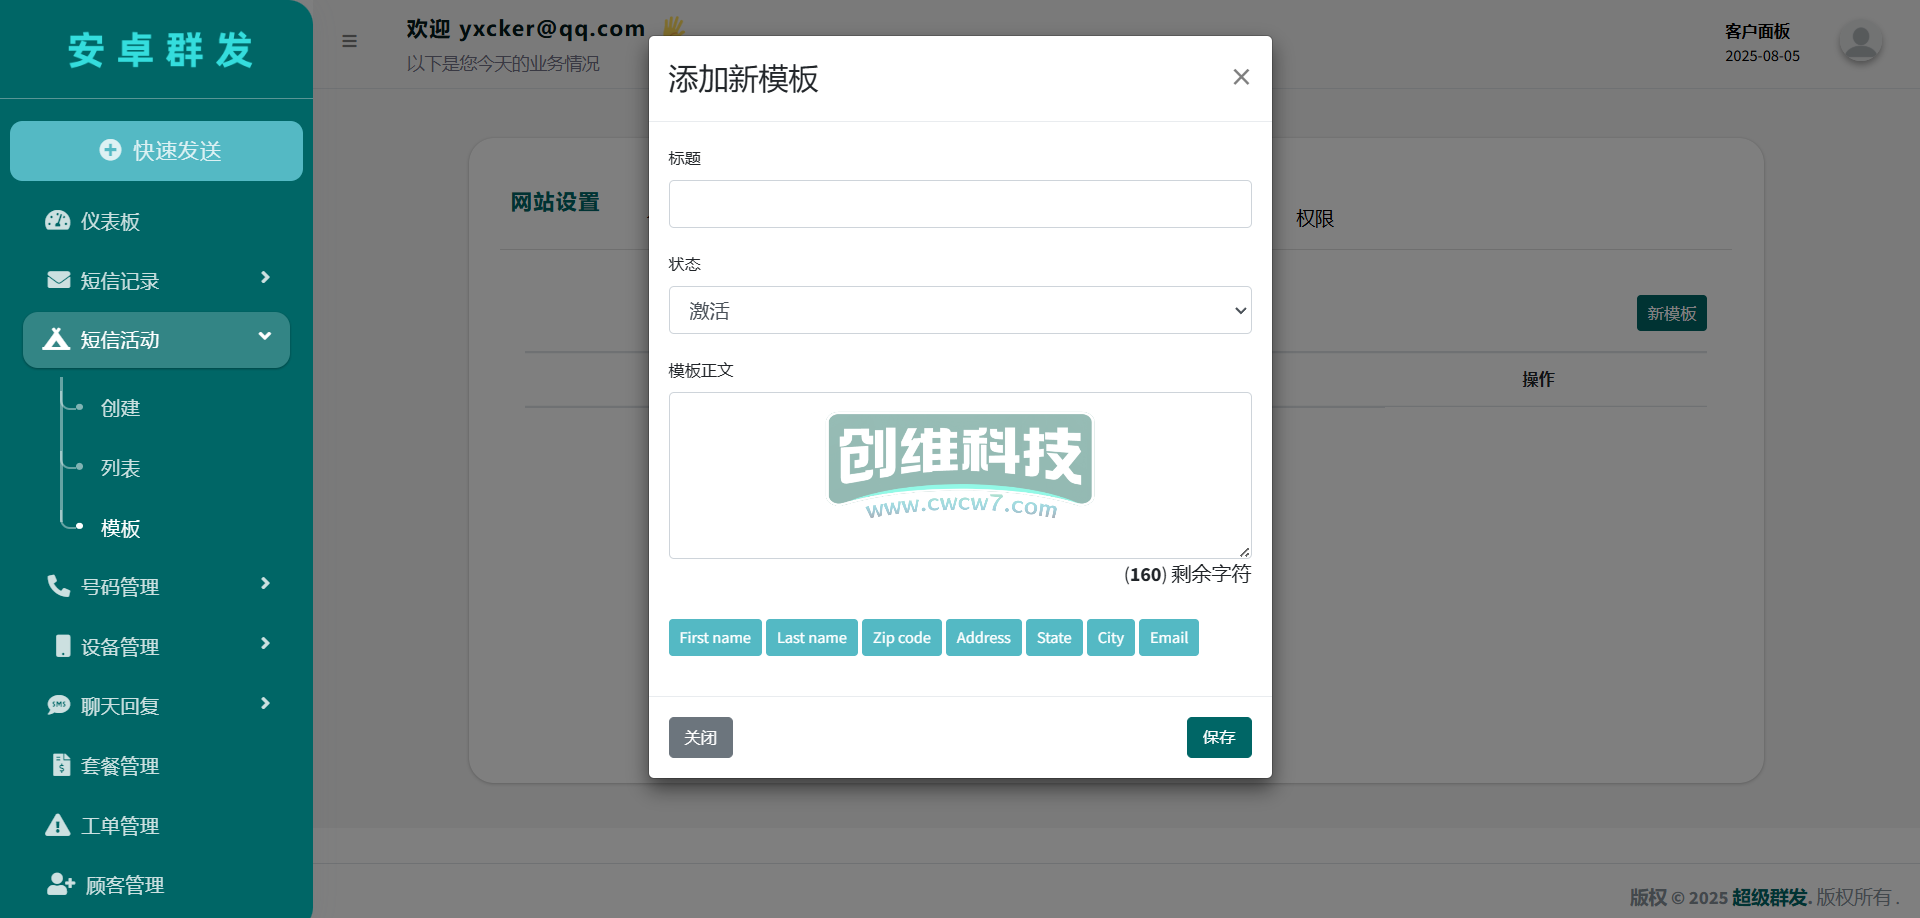Click the hamburger menu icon
This screenshot has height=918, width=1920.
point(349,41)
